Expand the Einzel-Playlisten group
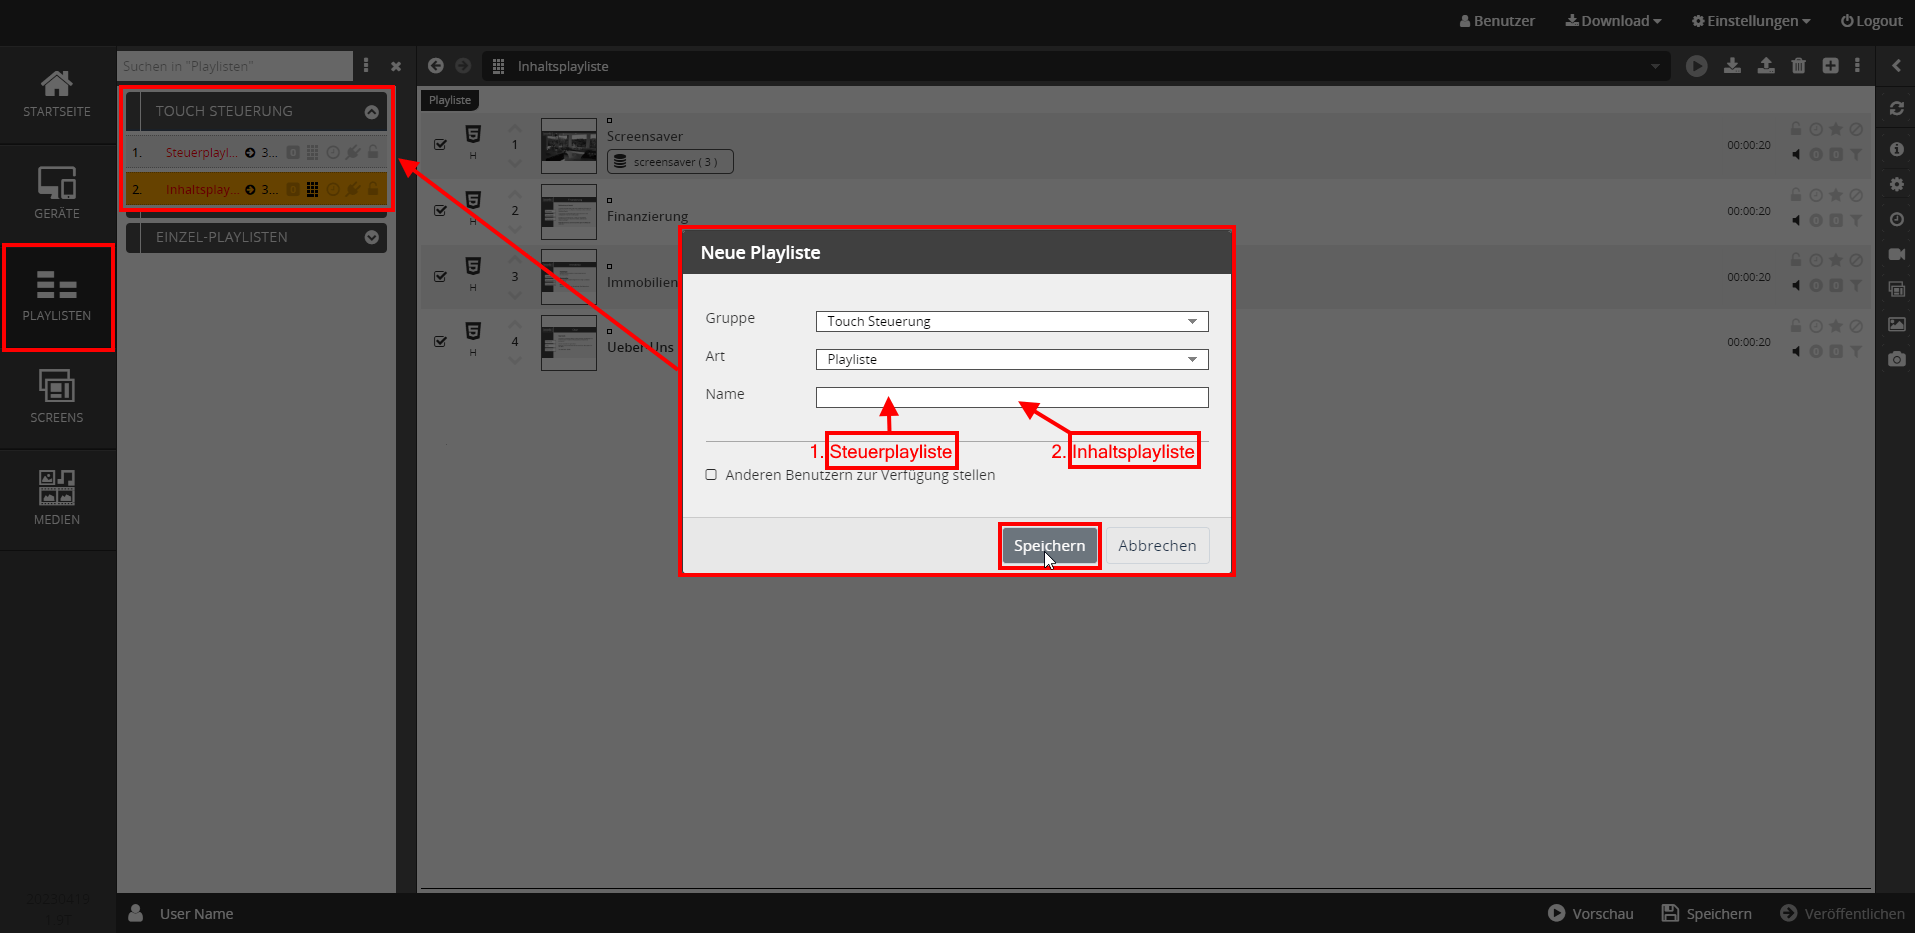1915x933 pixels. click(371, 237)
